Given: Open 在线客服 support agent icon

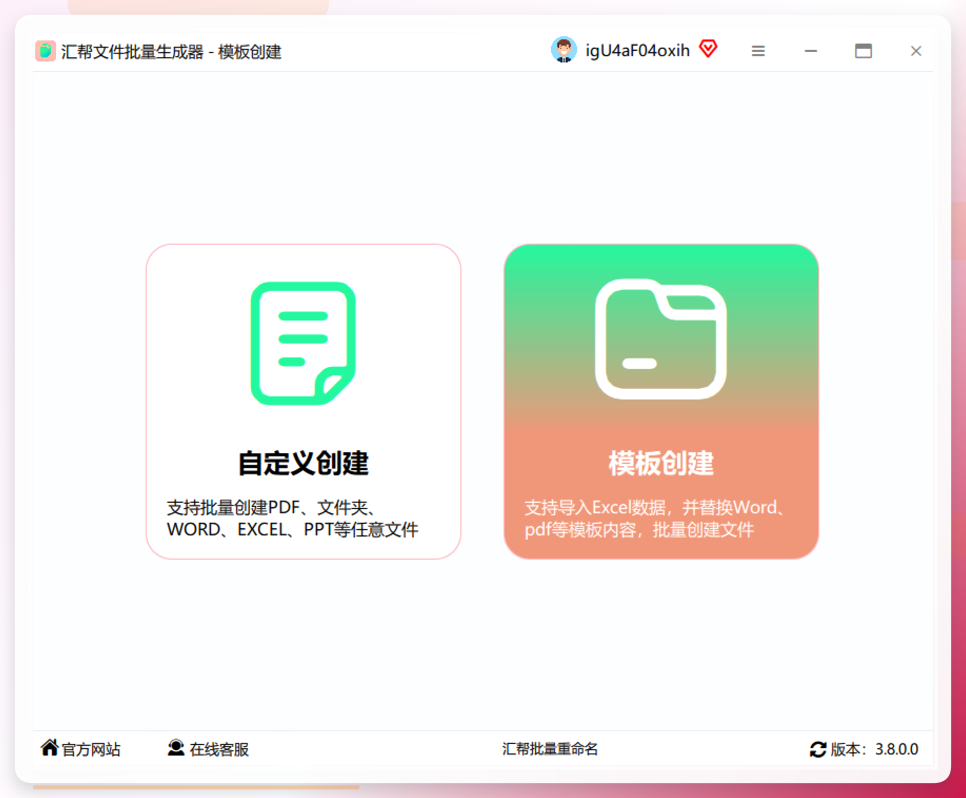Looking at the screenshot, I should click(x=176, y=747).
